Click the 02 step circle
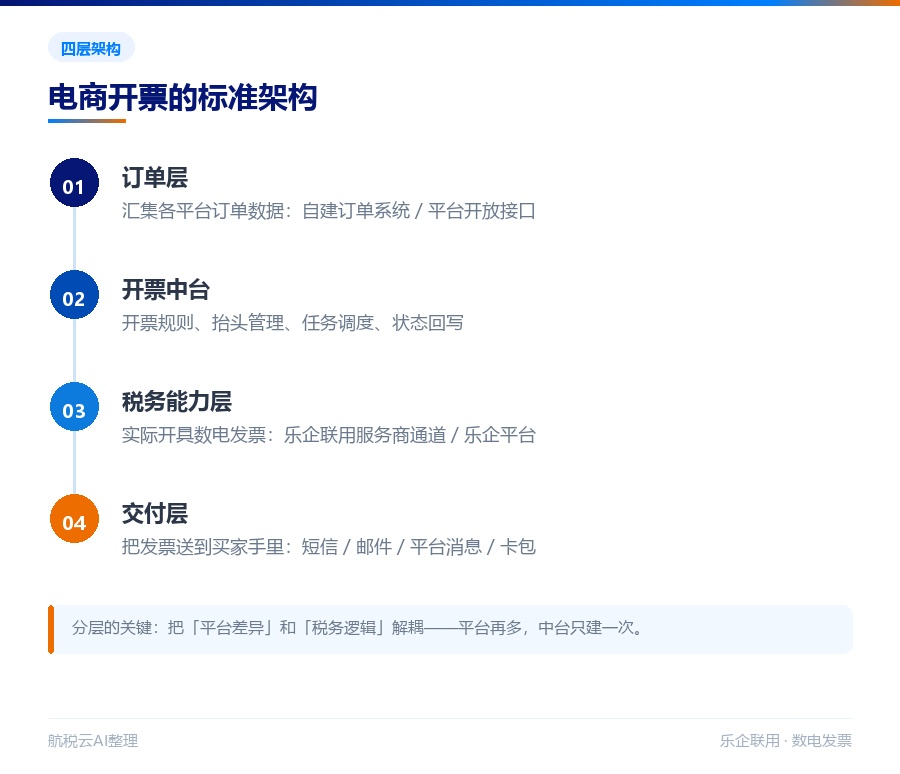 pyautogui.click(x=75, y=295)
